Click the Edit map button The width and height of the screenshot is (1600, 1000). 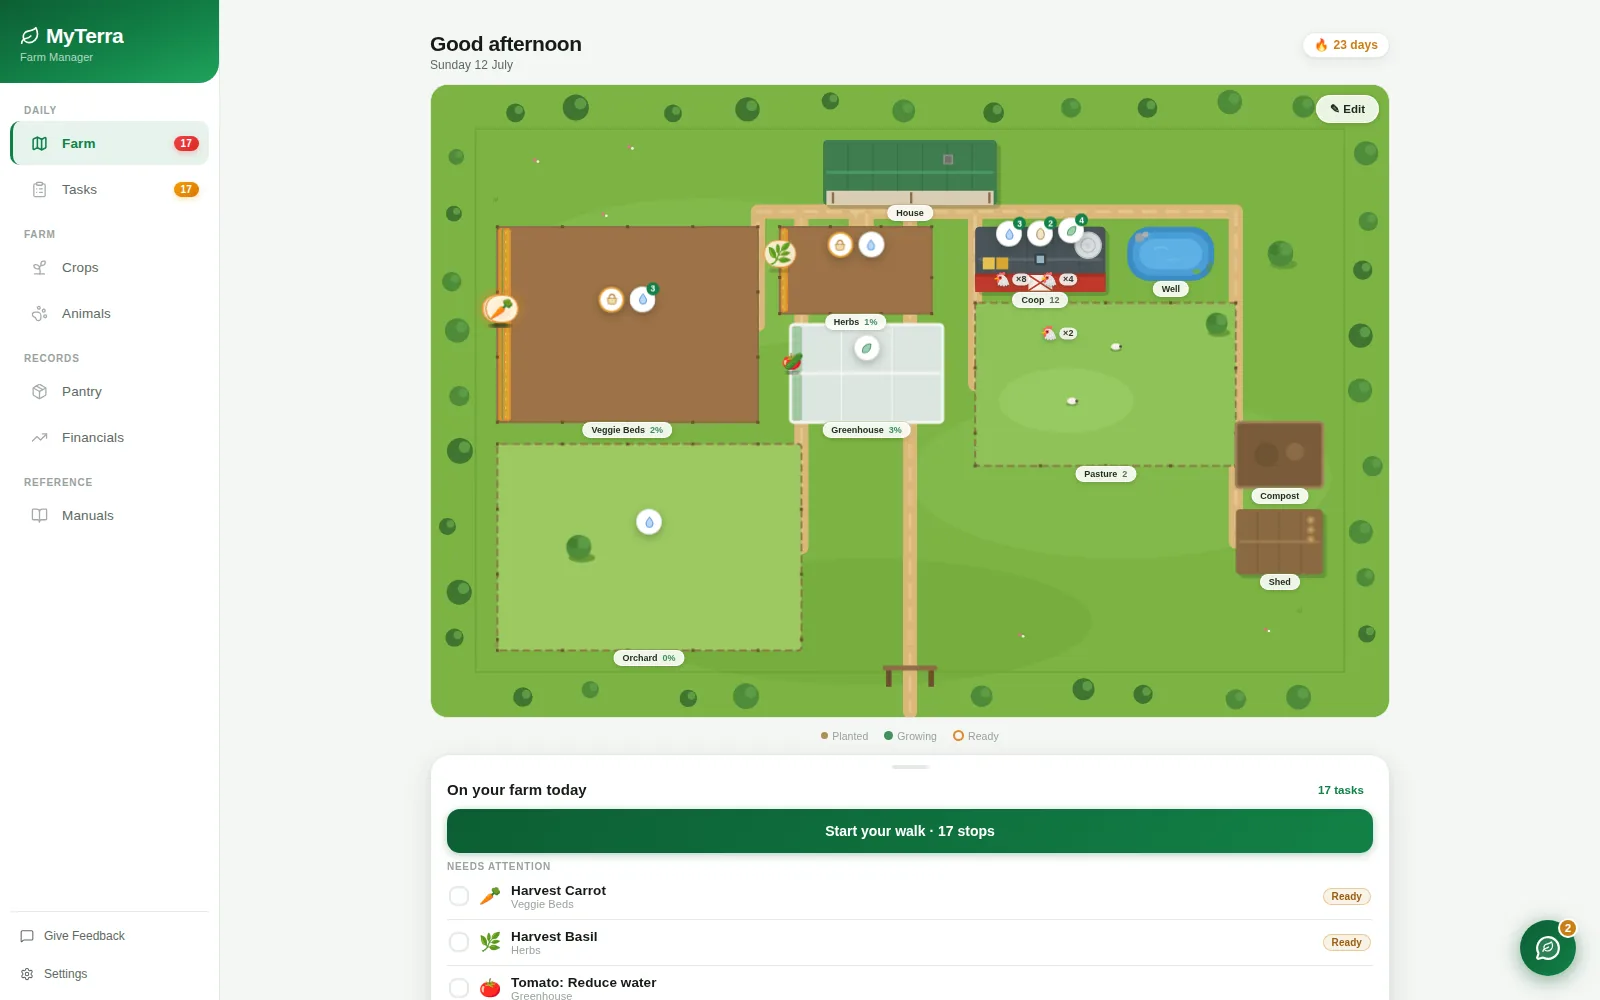pyautogui.click(x=1347, y=109)
